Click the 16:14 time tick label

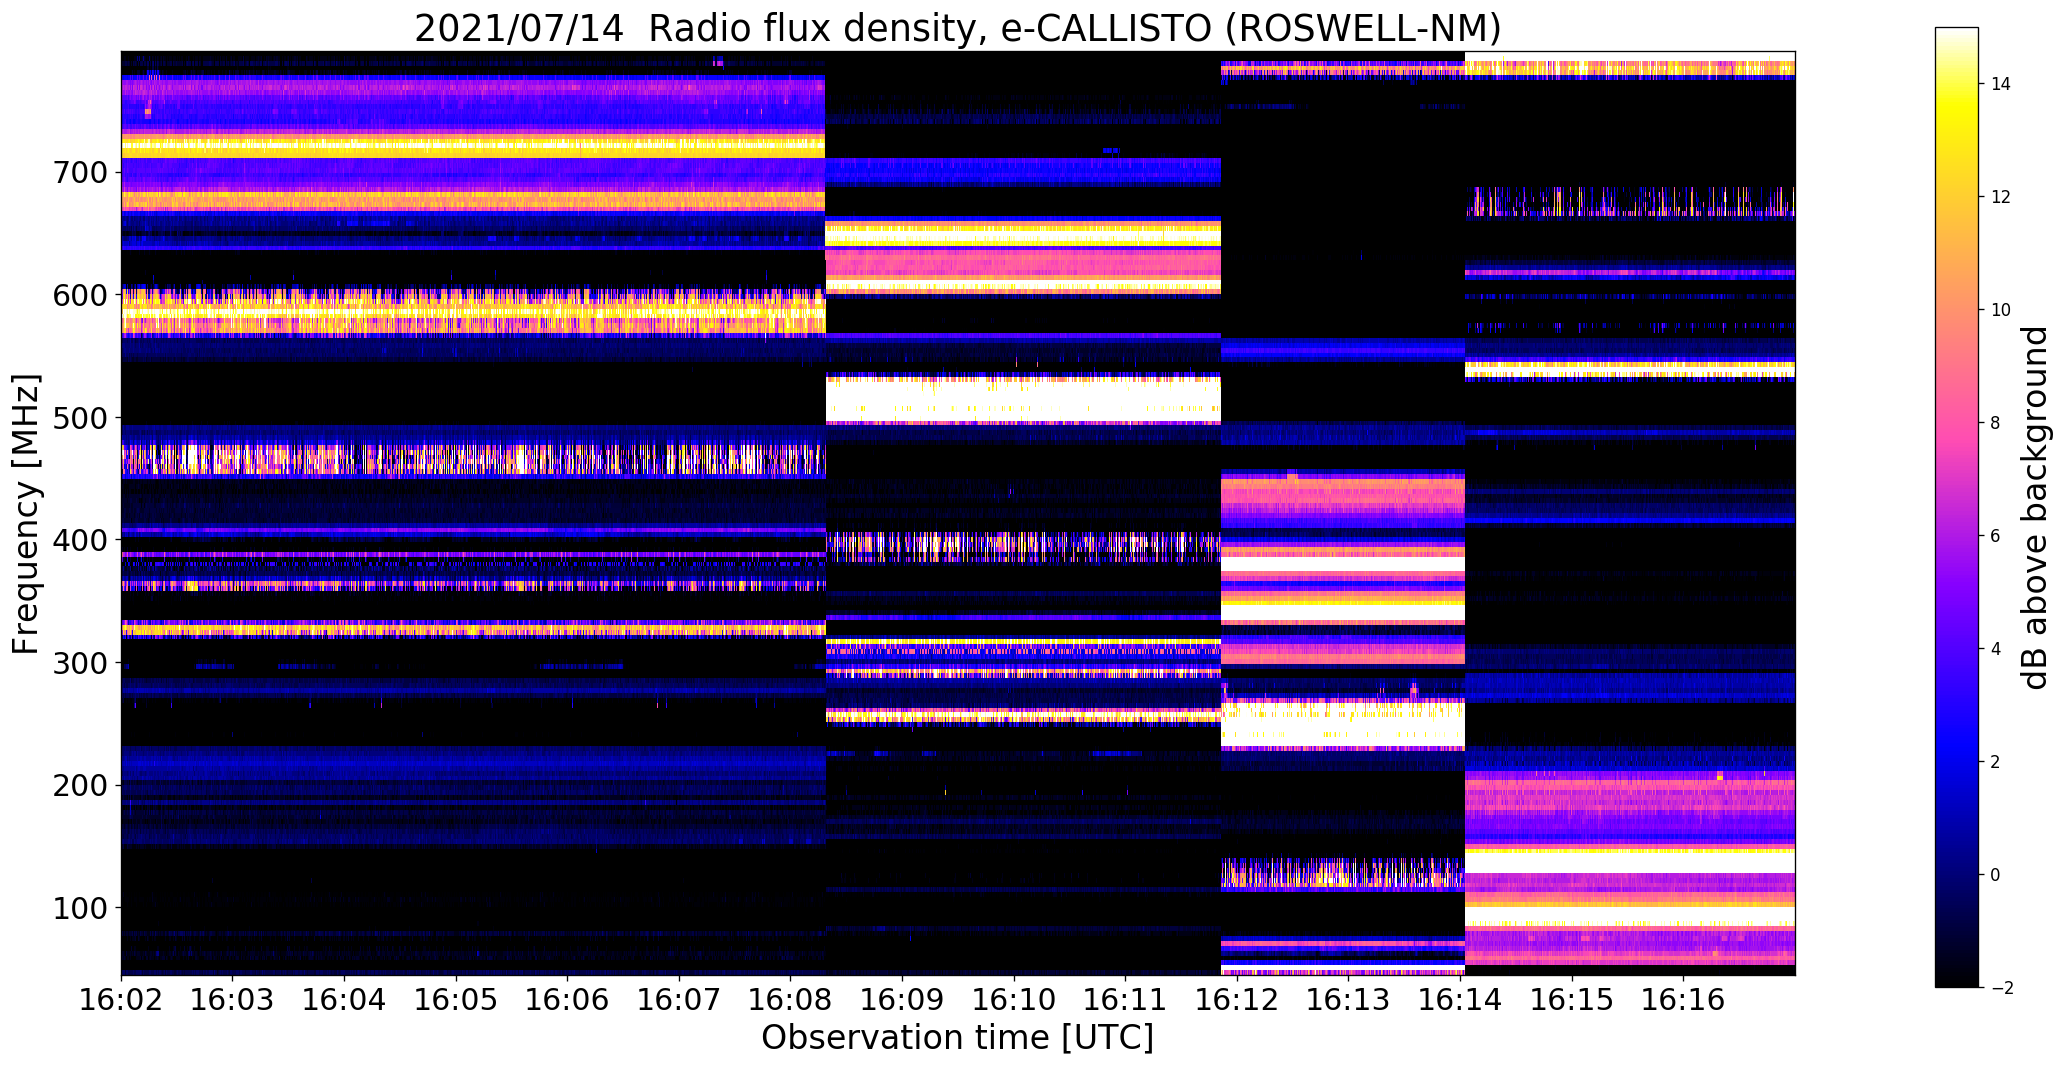pos(1461,998)
